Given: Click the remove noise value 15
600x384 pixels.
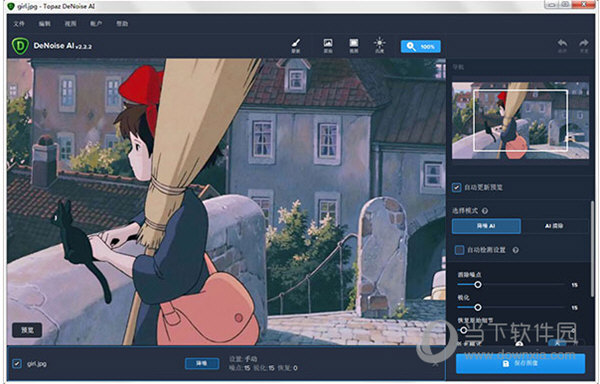Looking at the screenshot, I should [x=574, y=285].
